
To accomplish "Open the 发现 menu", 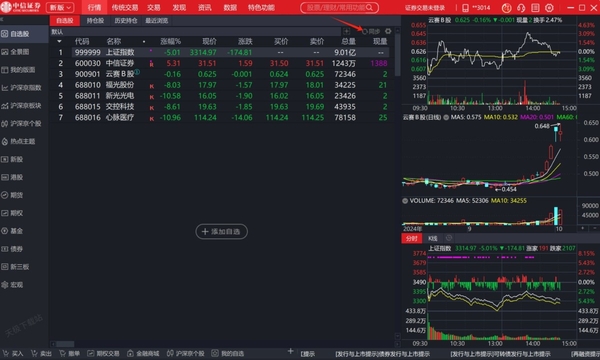I will point(179,8).
